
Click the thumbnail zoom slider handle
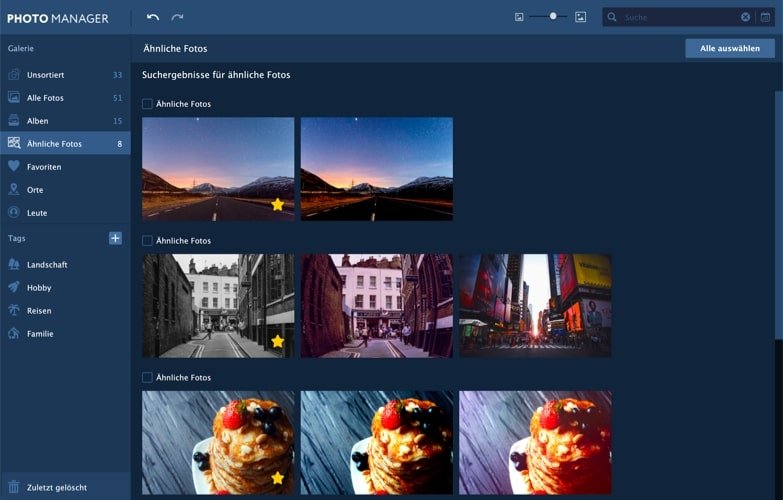pos(553,16)
